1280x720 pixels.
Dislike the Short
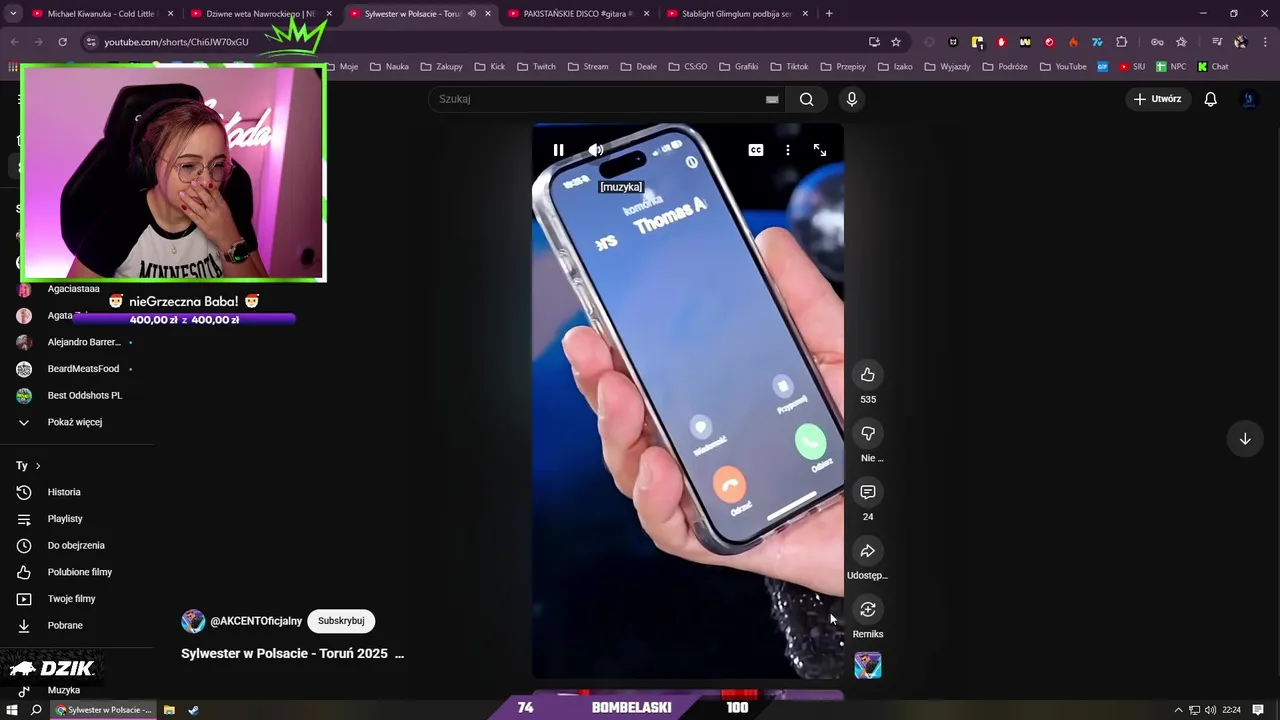pyautogui.click(x=868, y=433)
